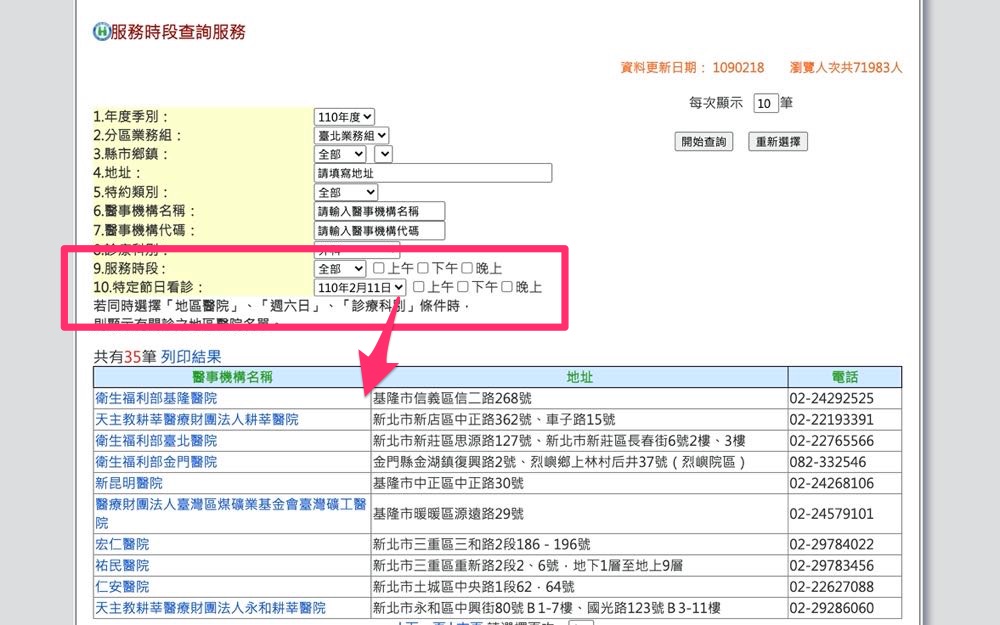
Task: Expand the 服務時段 全部 dropdown
Action: [340, 269]
